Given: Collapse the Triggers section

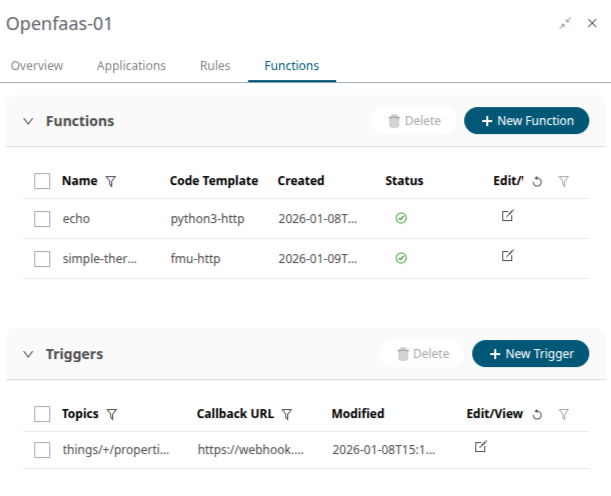Looking at the screenshot, I should 28,354.
